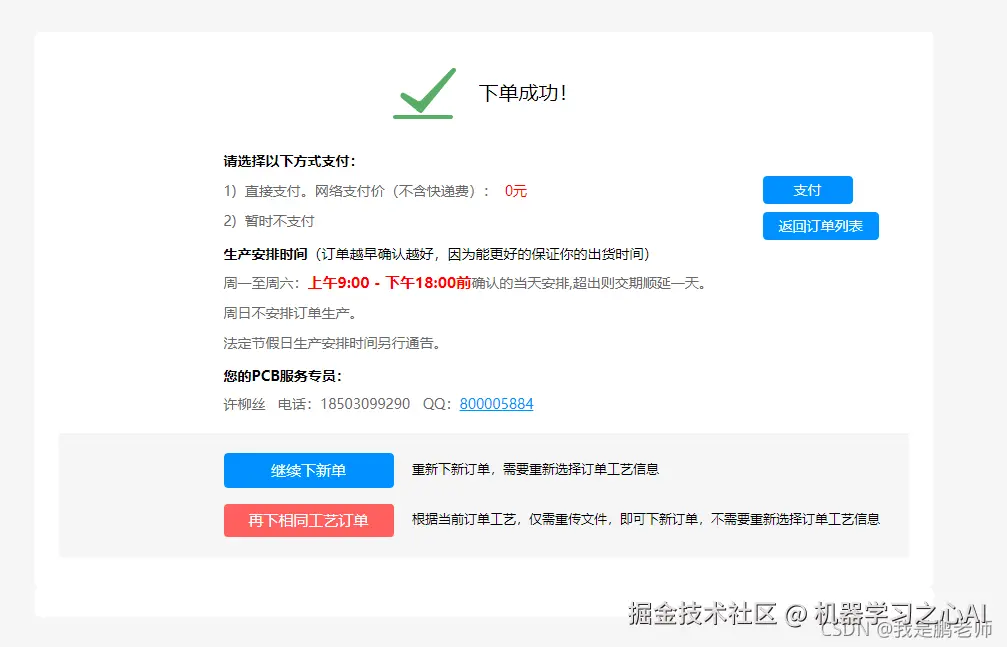Click the 再下相同工艺订单 red button
Screen dimensions: 1007x647
[x=308, y=520]
